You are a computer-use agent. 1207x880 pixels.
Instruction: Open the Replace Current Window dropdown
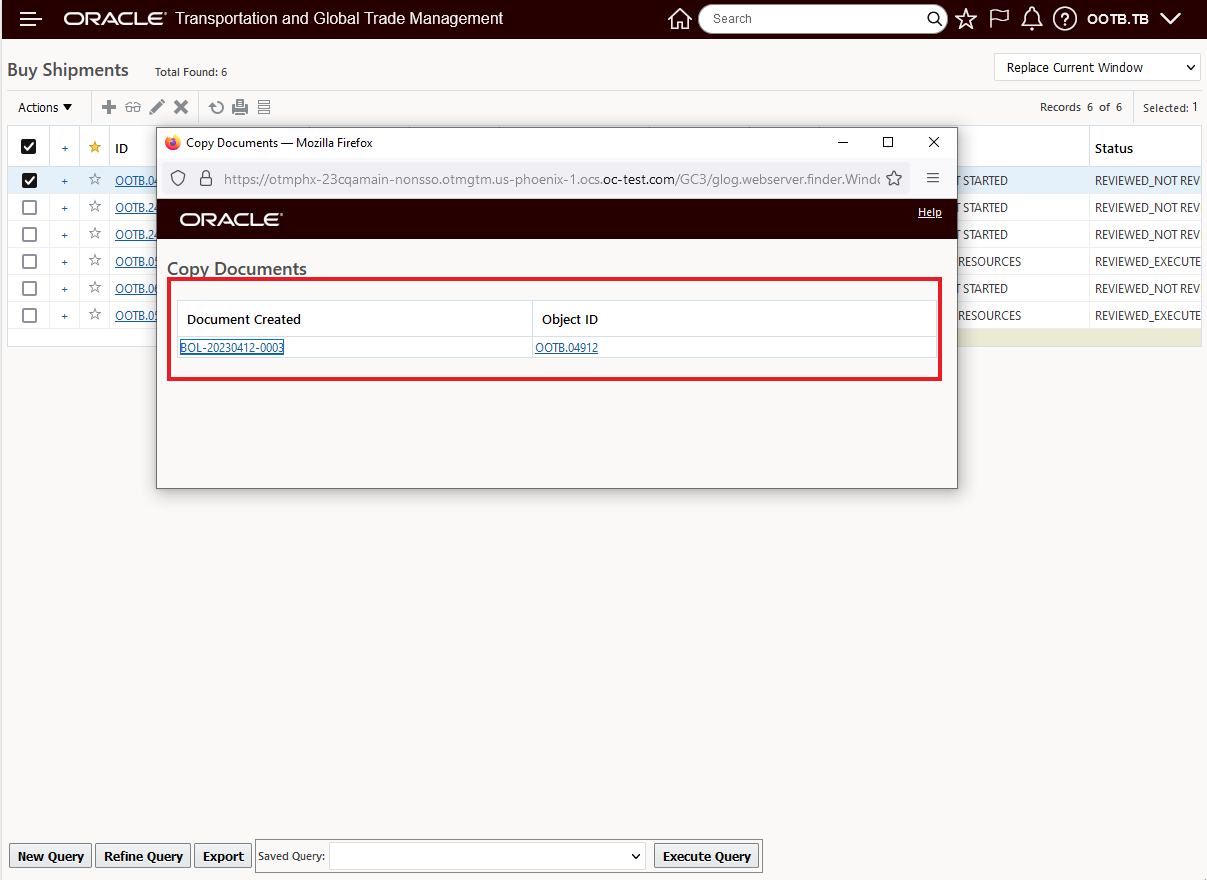[x=1097, y=67]
